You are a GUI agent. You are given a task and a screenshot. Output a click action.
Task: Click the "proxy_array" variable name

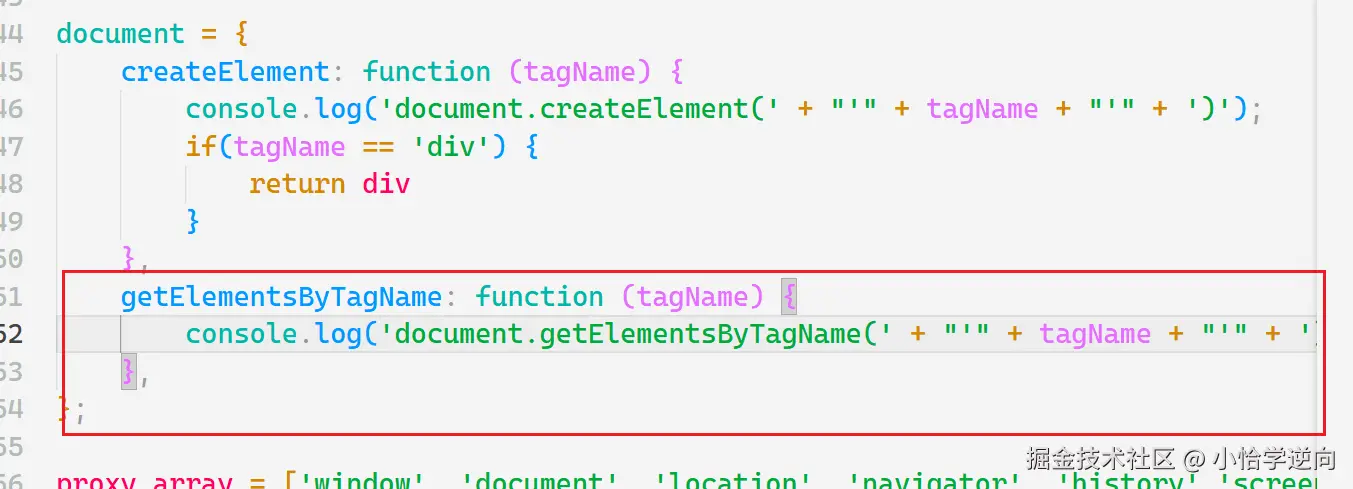[x=145, y=481]
